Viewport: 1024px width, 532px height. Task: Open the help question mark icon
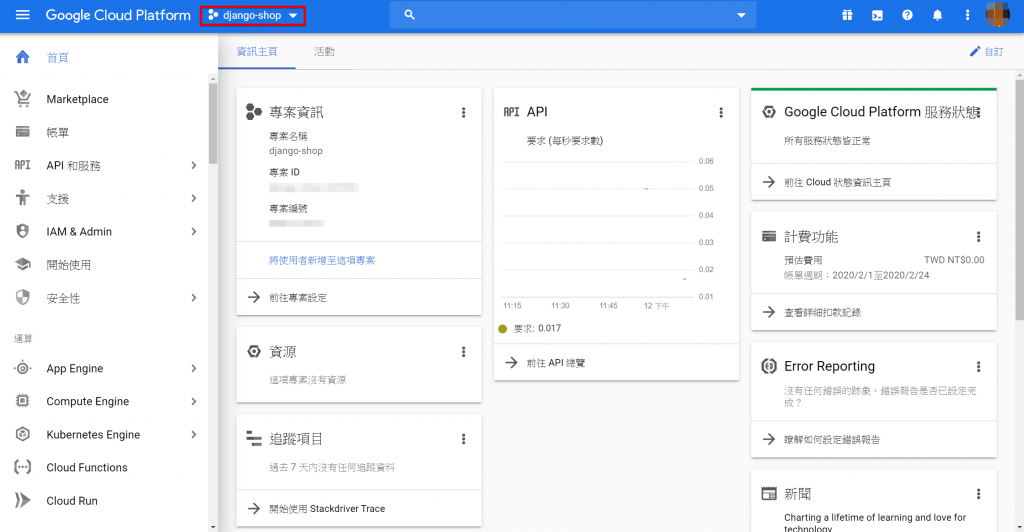(x=907, y=15)
